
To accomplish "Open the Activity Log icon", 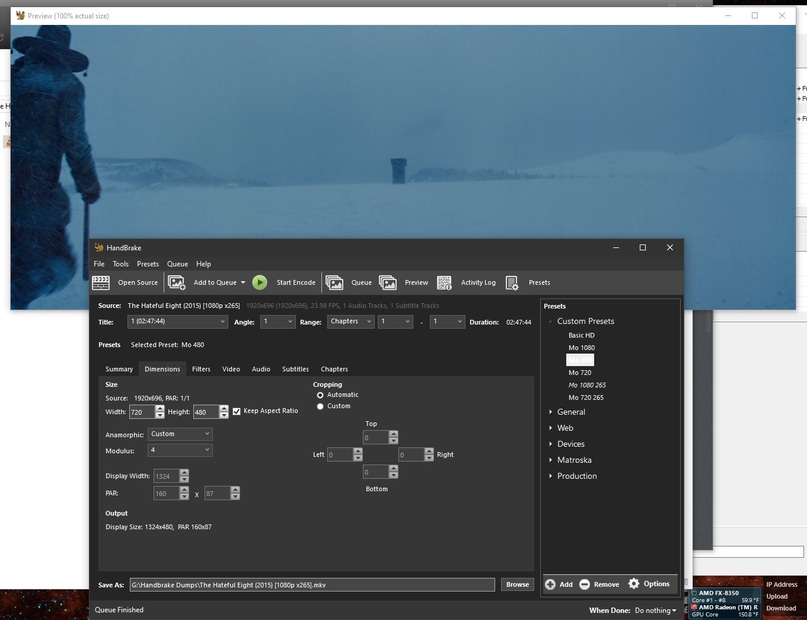I will point(444,283).
